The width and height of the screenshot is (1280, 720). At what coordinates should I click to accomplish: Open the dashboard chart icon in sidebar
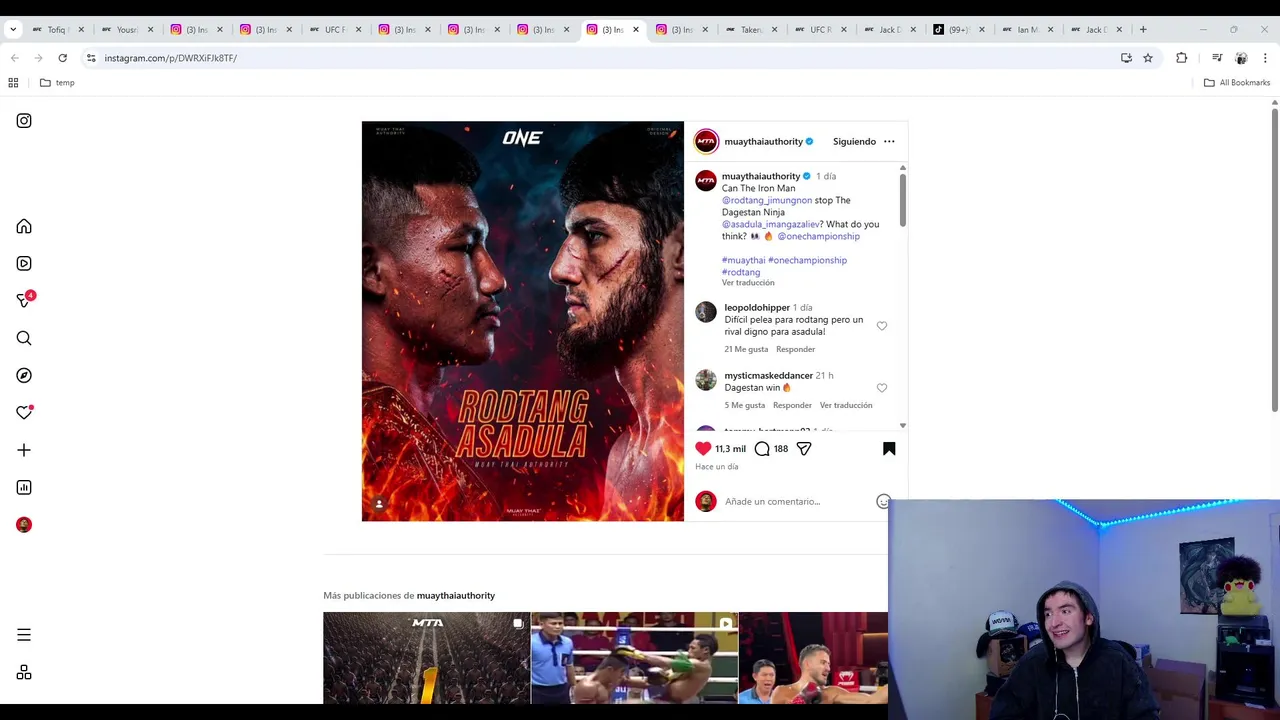click(24, 487)
